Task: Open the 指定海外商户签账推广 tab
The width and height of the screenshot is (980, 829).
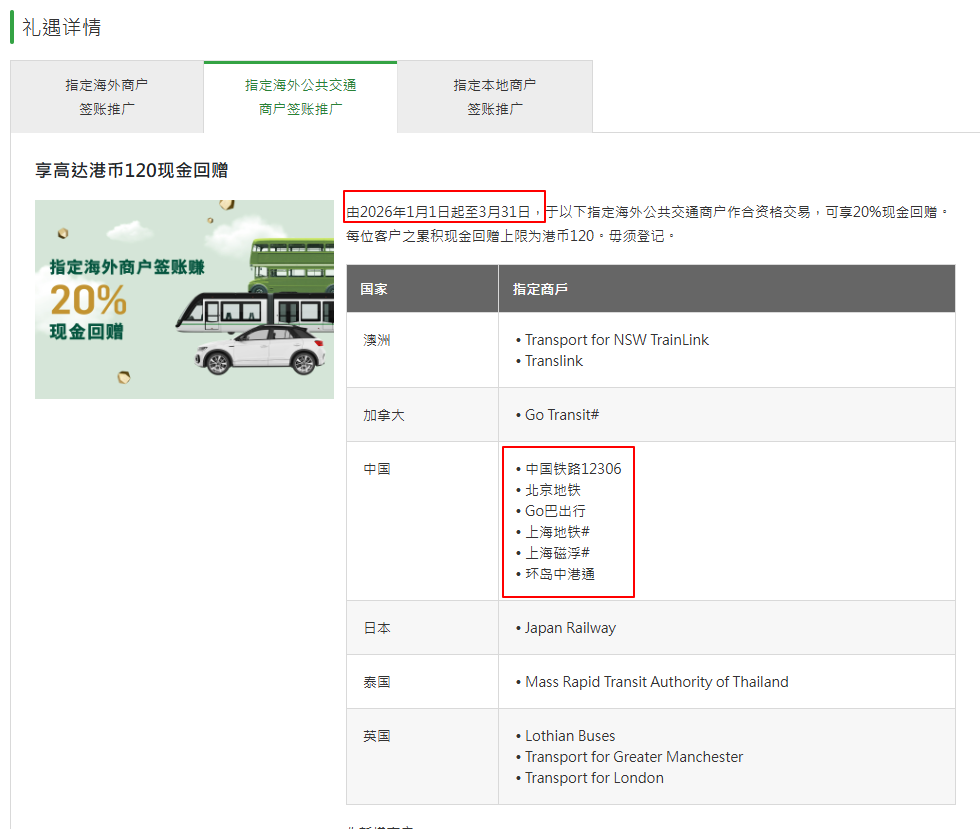Action: click(x=107, y=97)
